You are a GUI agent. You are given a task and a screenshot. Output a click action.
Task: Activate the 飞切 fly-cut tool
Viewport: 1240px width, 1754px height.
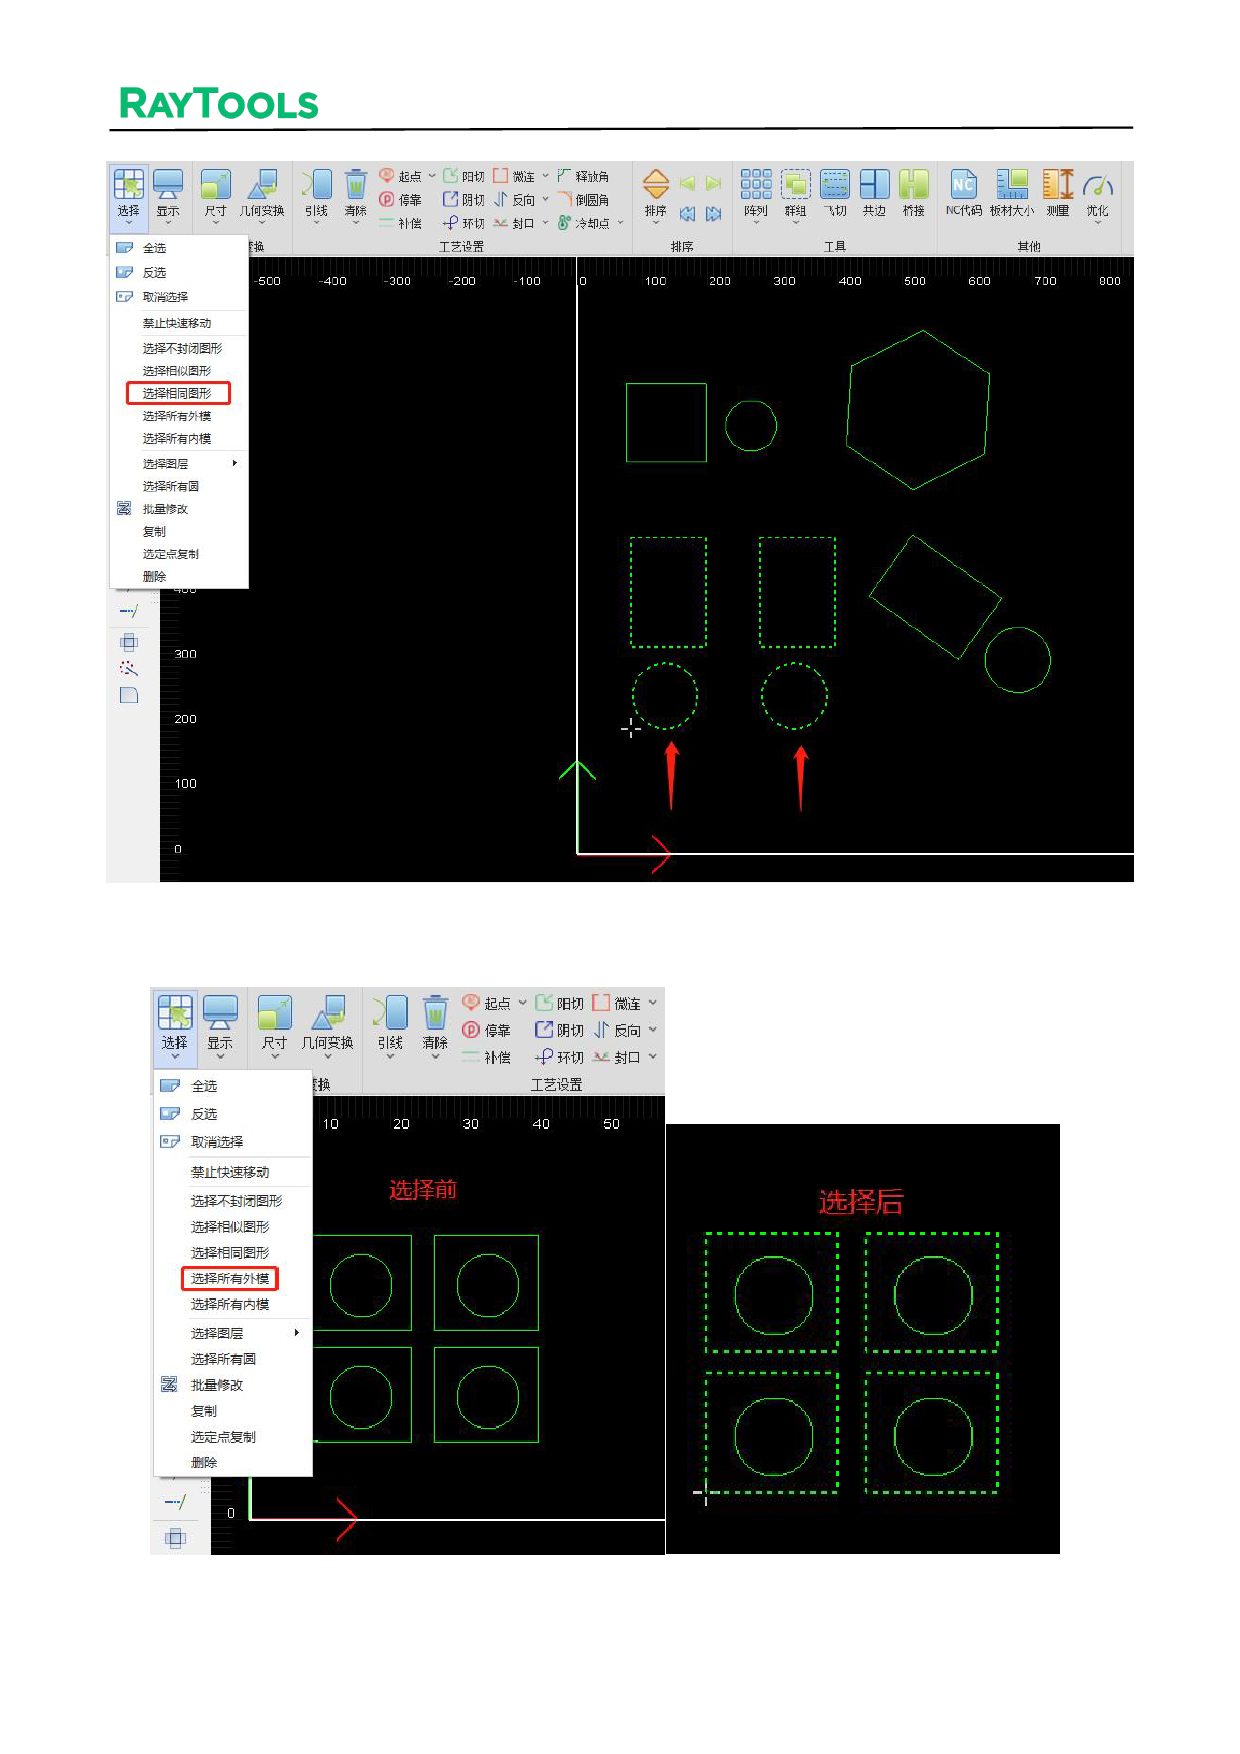pos(835,185)
